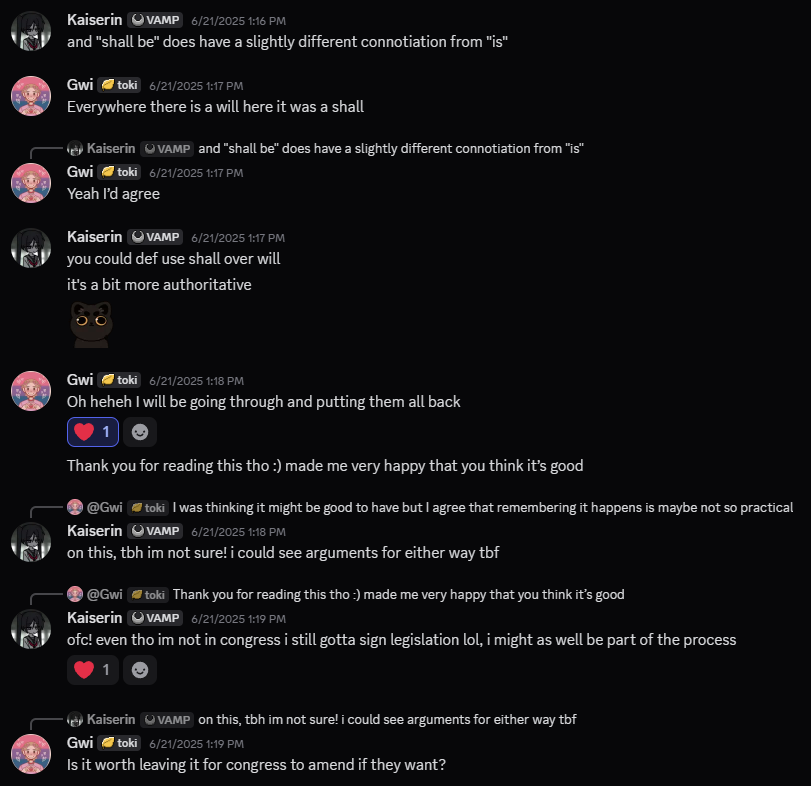The height and width of the screenshot is (786, 811).
Task: Click Kaiserin's avatar beside "you could def use shall"
Action: 30,247
